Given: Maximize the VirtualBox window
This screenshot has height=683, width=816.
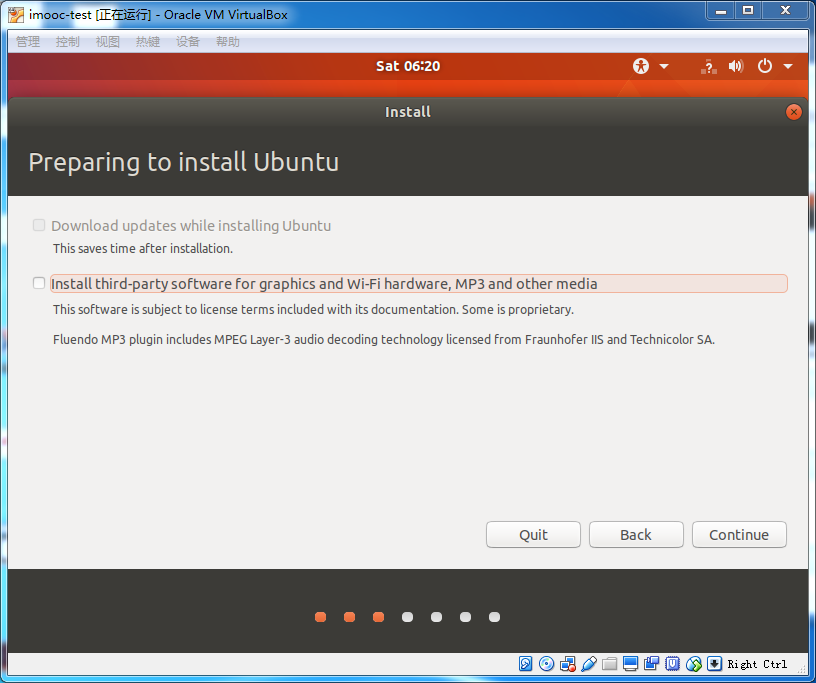Looking at the screenshot, I should pyautogui.click(x=748, y=10).
